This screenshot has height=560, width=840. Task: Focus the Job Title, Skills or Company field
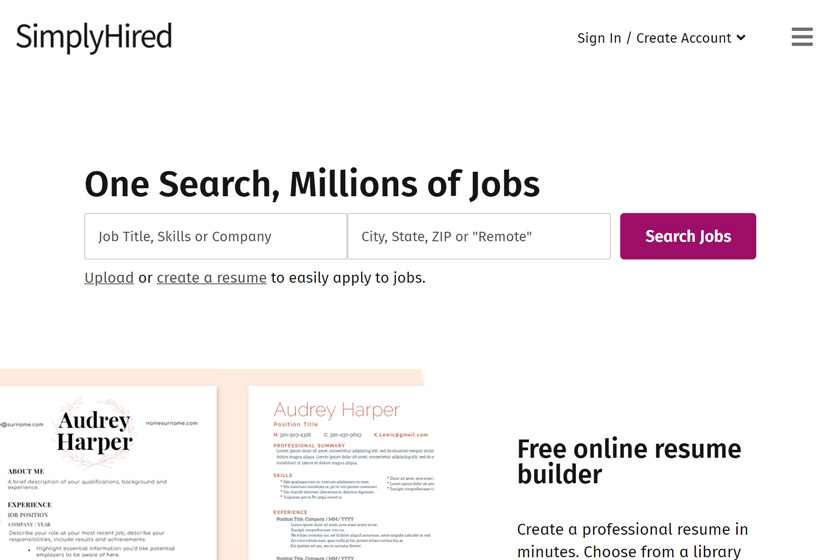point(215,237)
